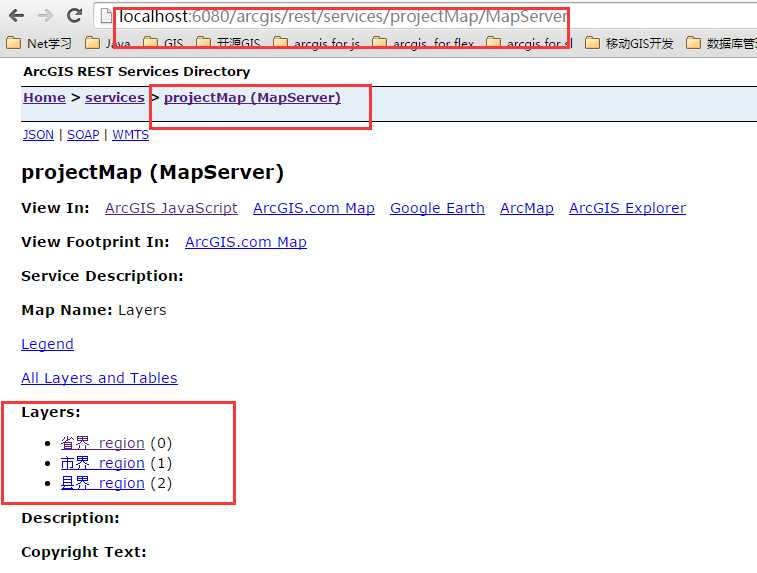Image resolution: width=757 pixels, height=573 pixels.
Task: Open the service in Google Earth
Action: click(x=437, y=208)
